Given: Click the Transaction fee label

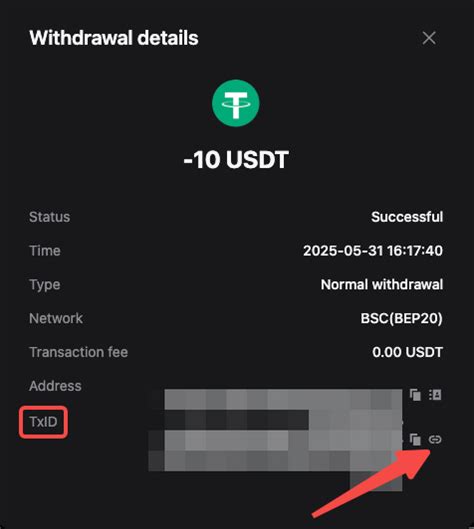Looking at the screenshot, I should coord(79,352).
